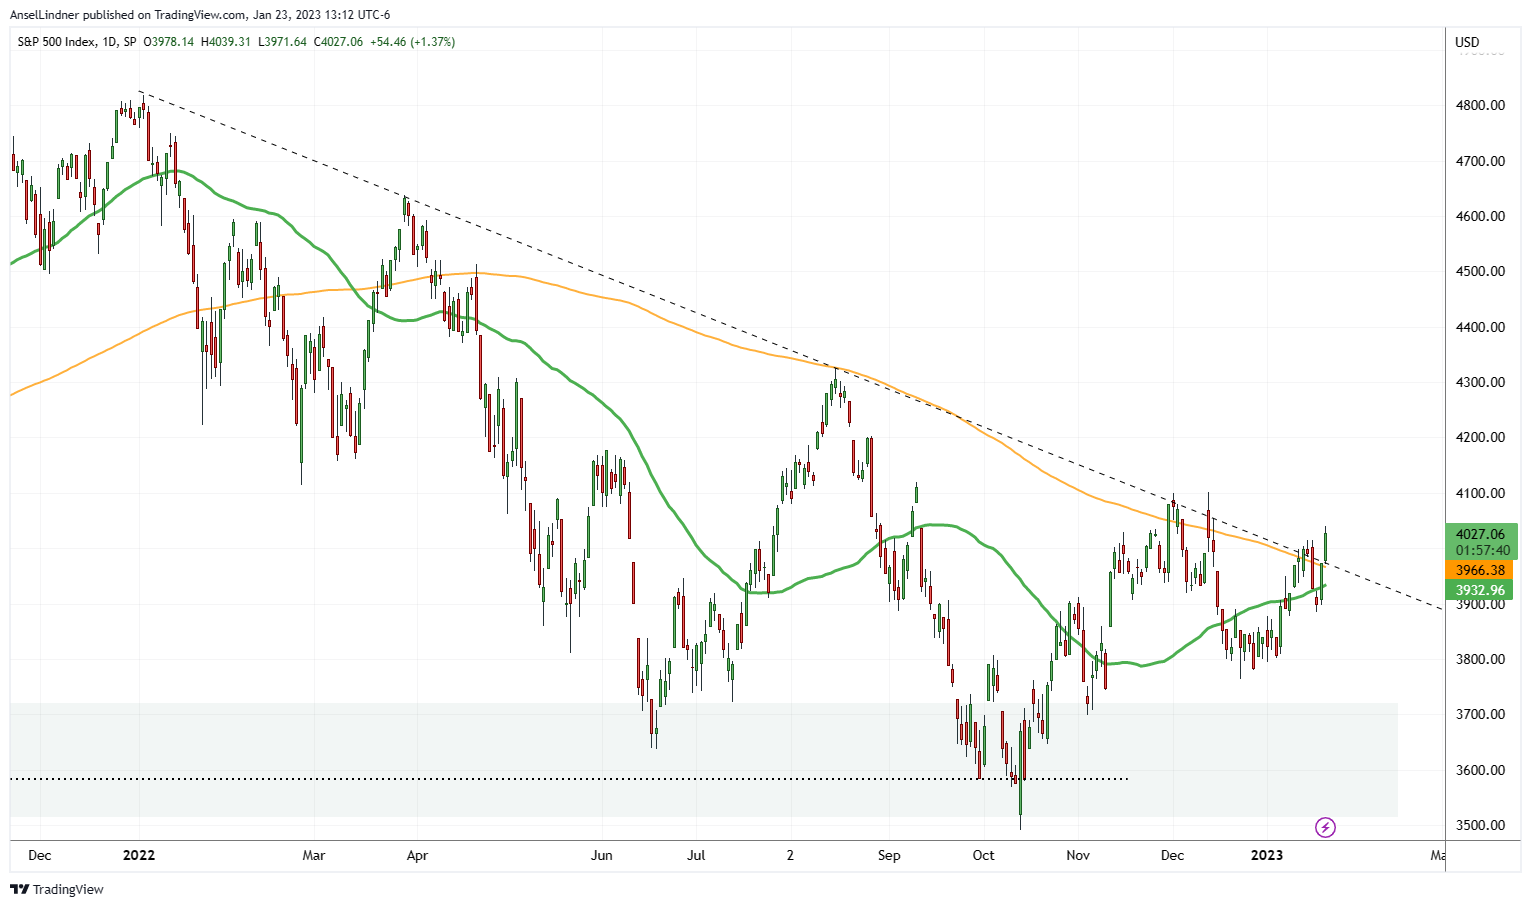Click the green 4027.06 current price tag
Viewport: 1531px width, 907px height.
tap(1480, 535)
